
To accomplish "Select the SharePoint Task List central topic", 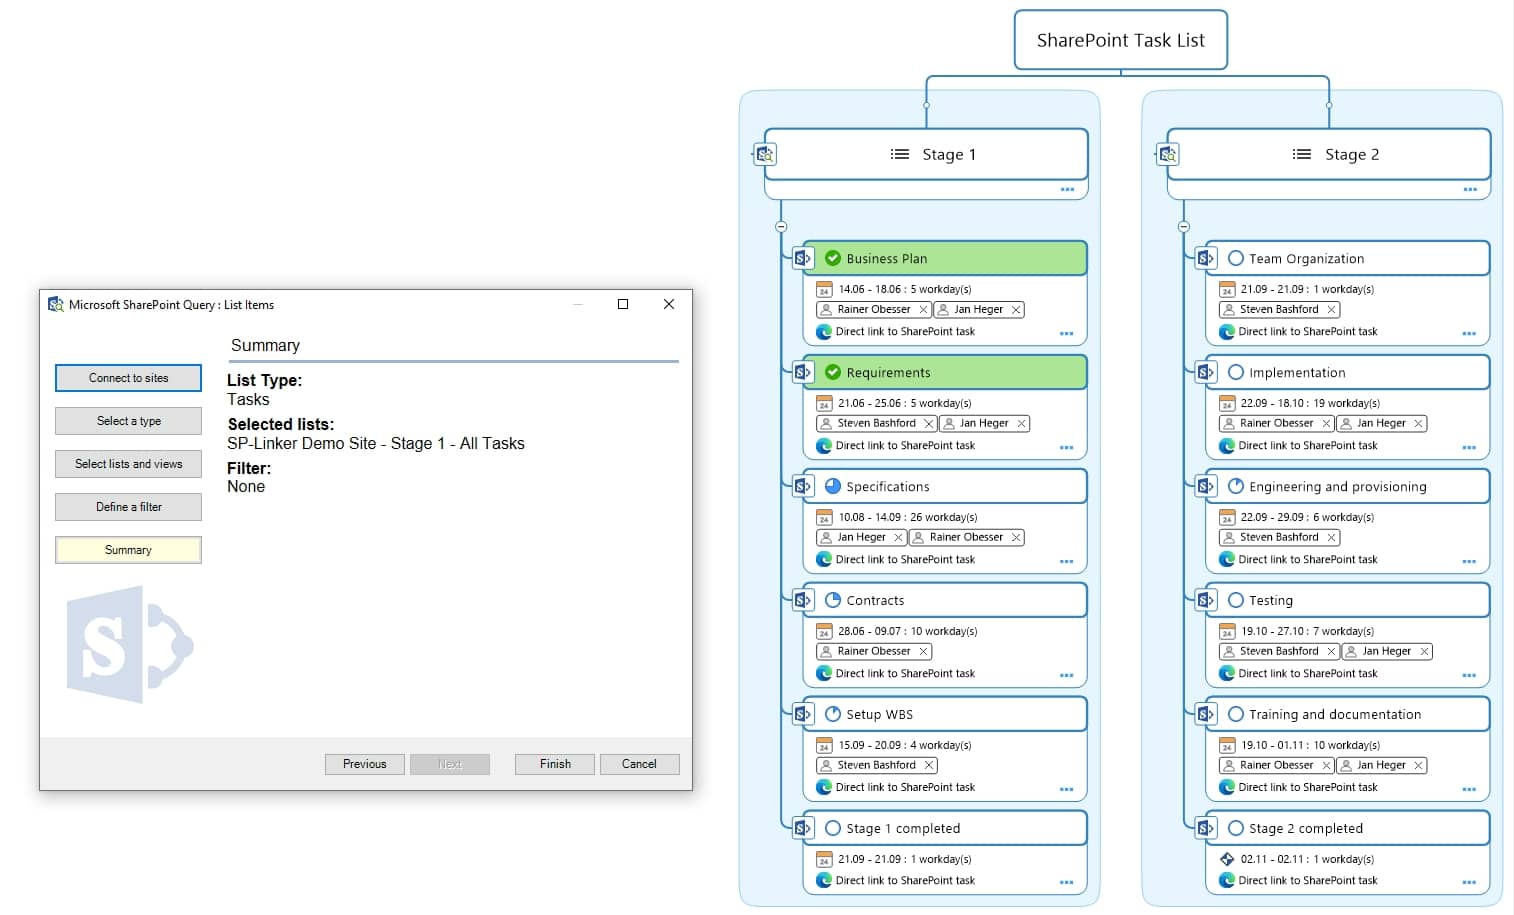I will coord(1120,40).
